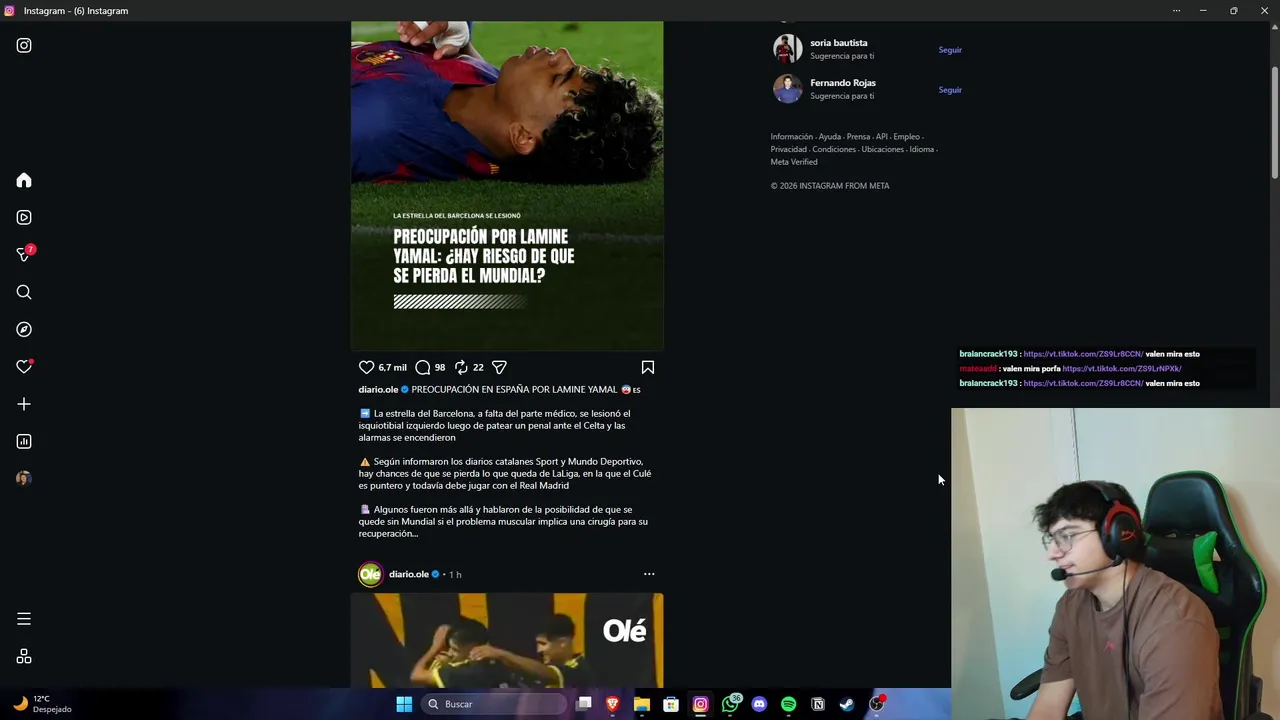
Task: Click the Ubicaciones footer link
Action: (883, 149)
